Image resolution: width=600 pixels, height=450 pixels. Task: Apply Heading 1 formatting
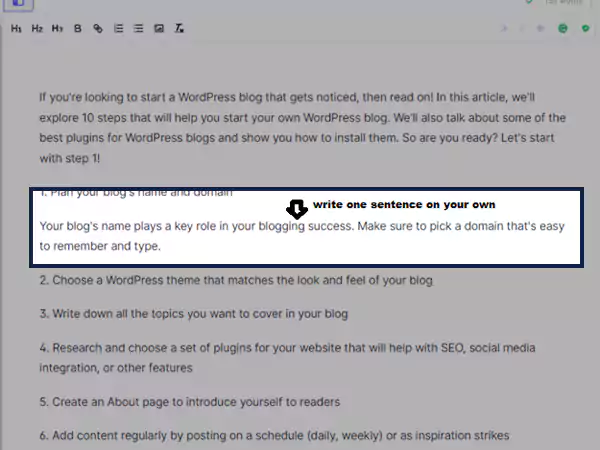(x=16, y=28)
